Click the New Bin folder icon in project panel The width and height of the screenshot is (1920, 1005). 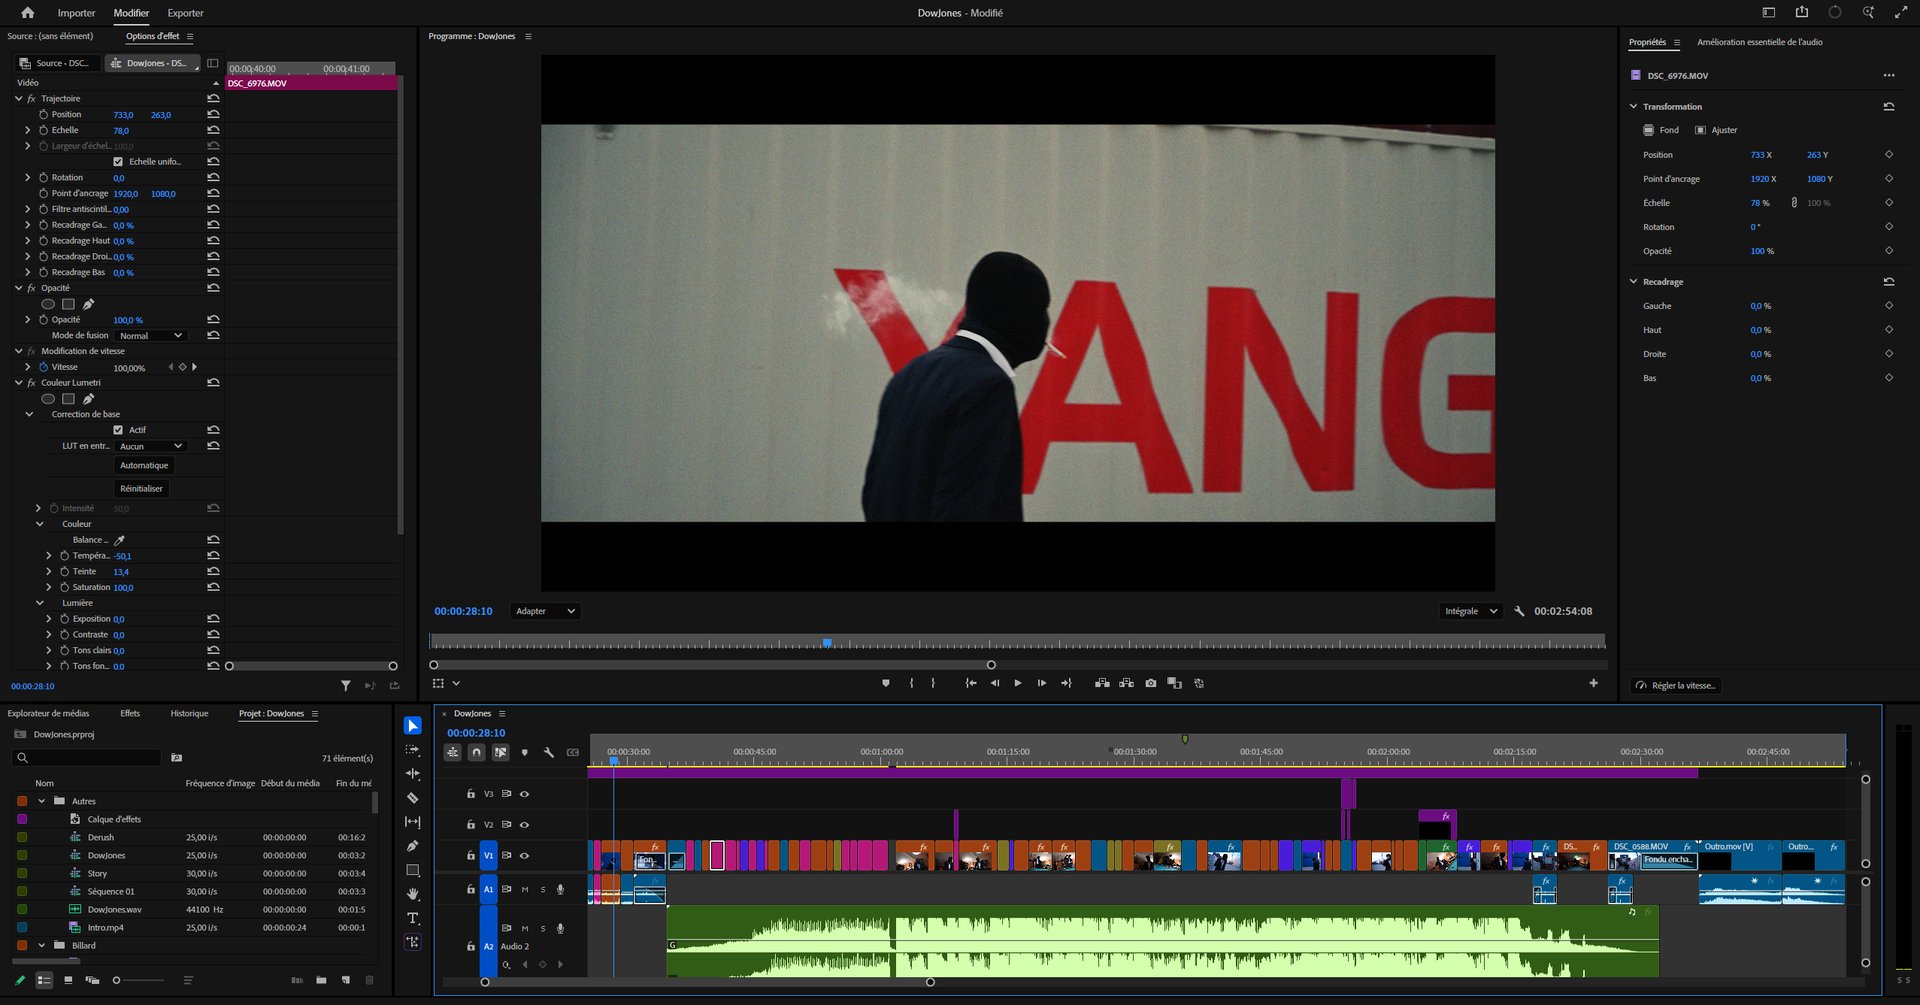(321, 980)
